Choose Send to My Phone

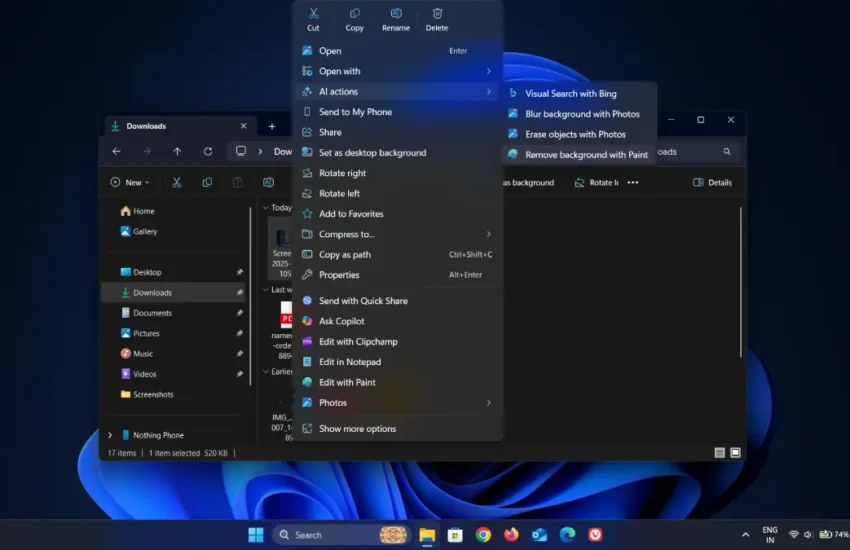tap(397, 112)
